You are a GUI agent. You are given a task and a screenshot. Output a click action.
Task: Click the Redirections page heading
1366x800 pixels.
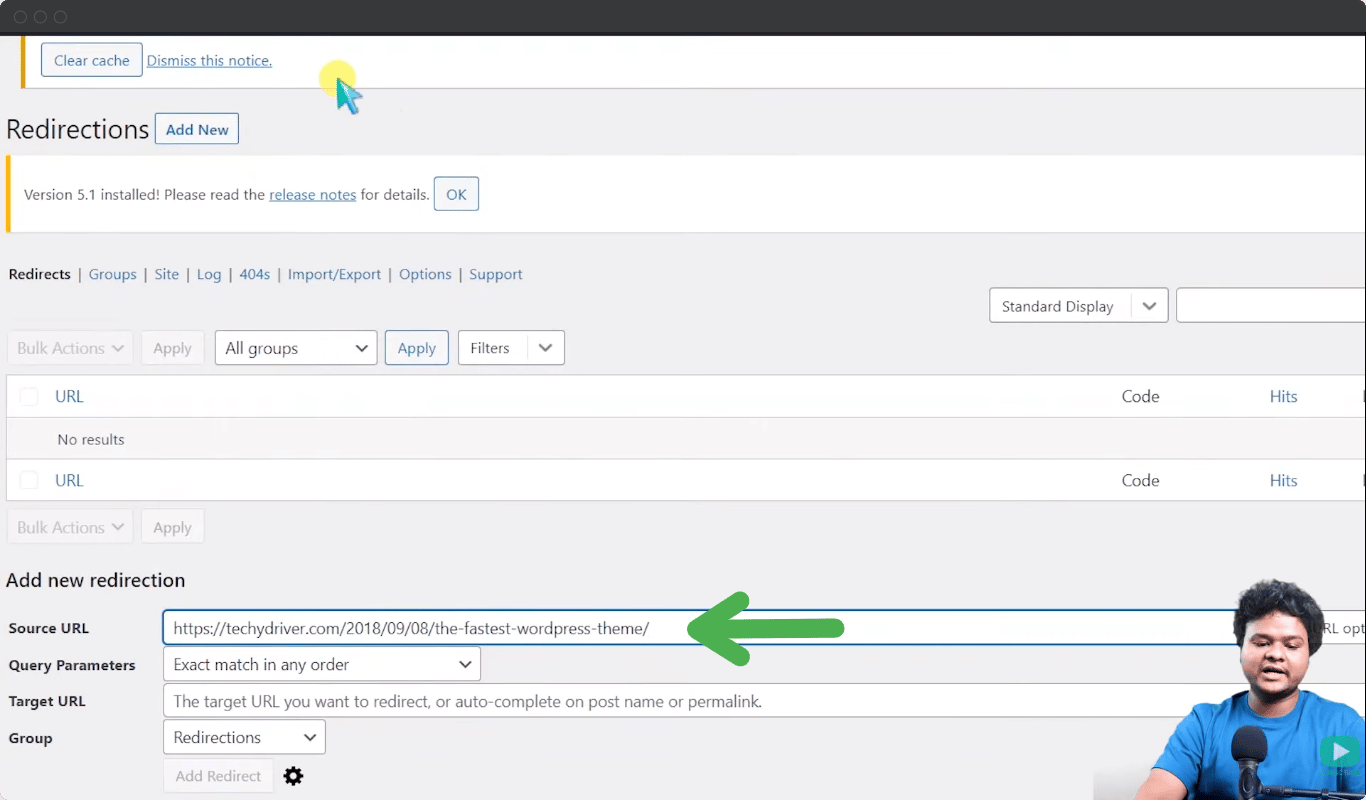[x=78, y=129]
